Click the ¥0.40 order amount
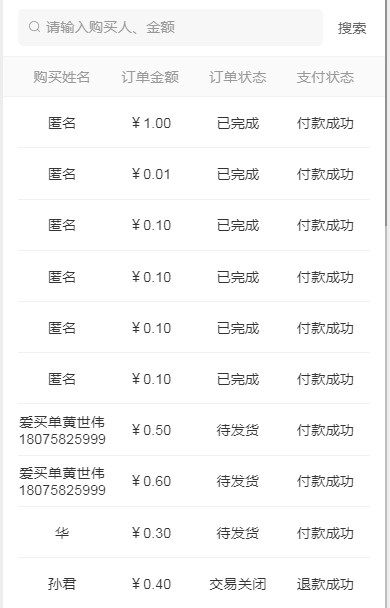This screenshot has height=608, width=390. point(151,584)
